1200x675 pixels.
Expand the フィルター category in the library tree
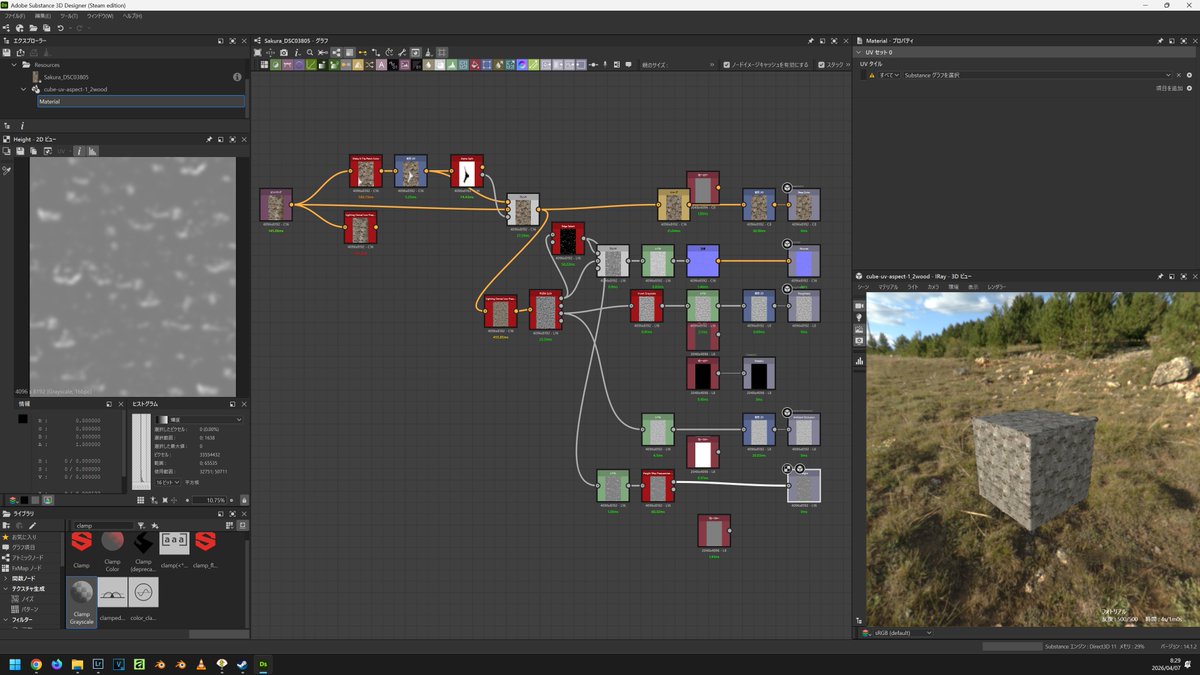pyautogui.click(x=22, y=618)
